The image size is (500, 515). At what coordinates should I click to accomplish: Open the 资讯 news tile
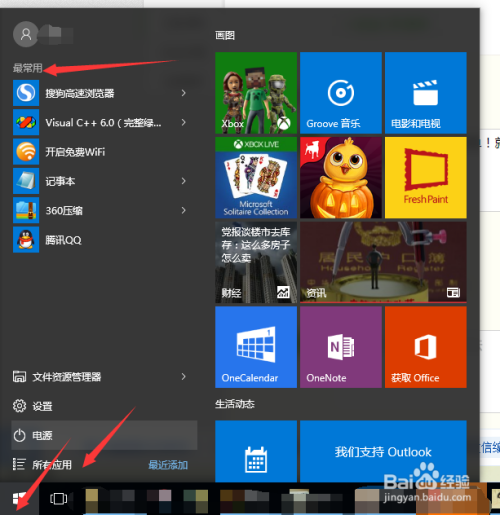coord(383,262)
